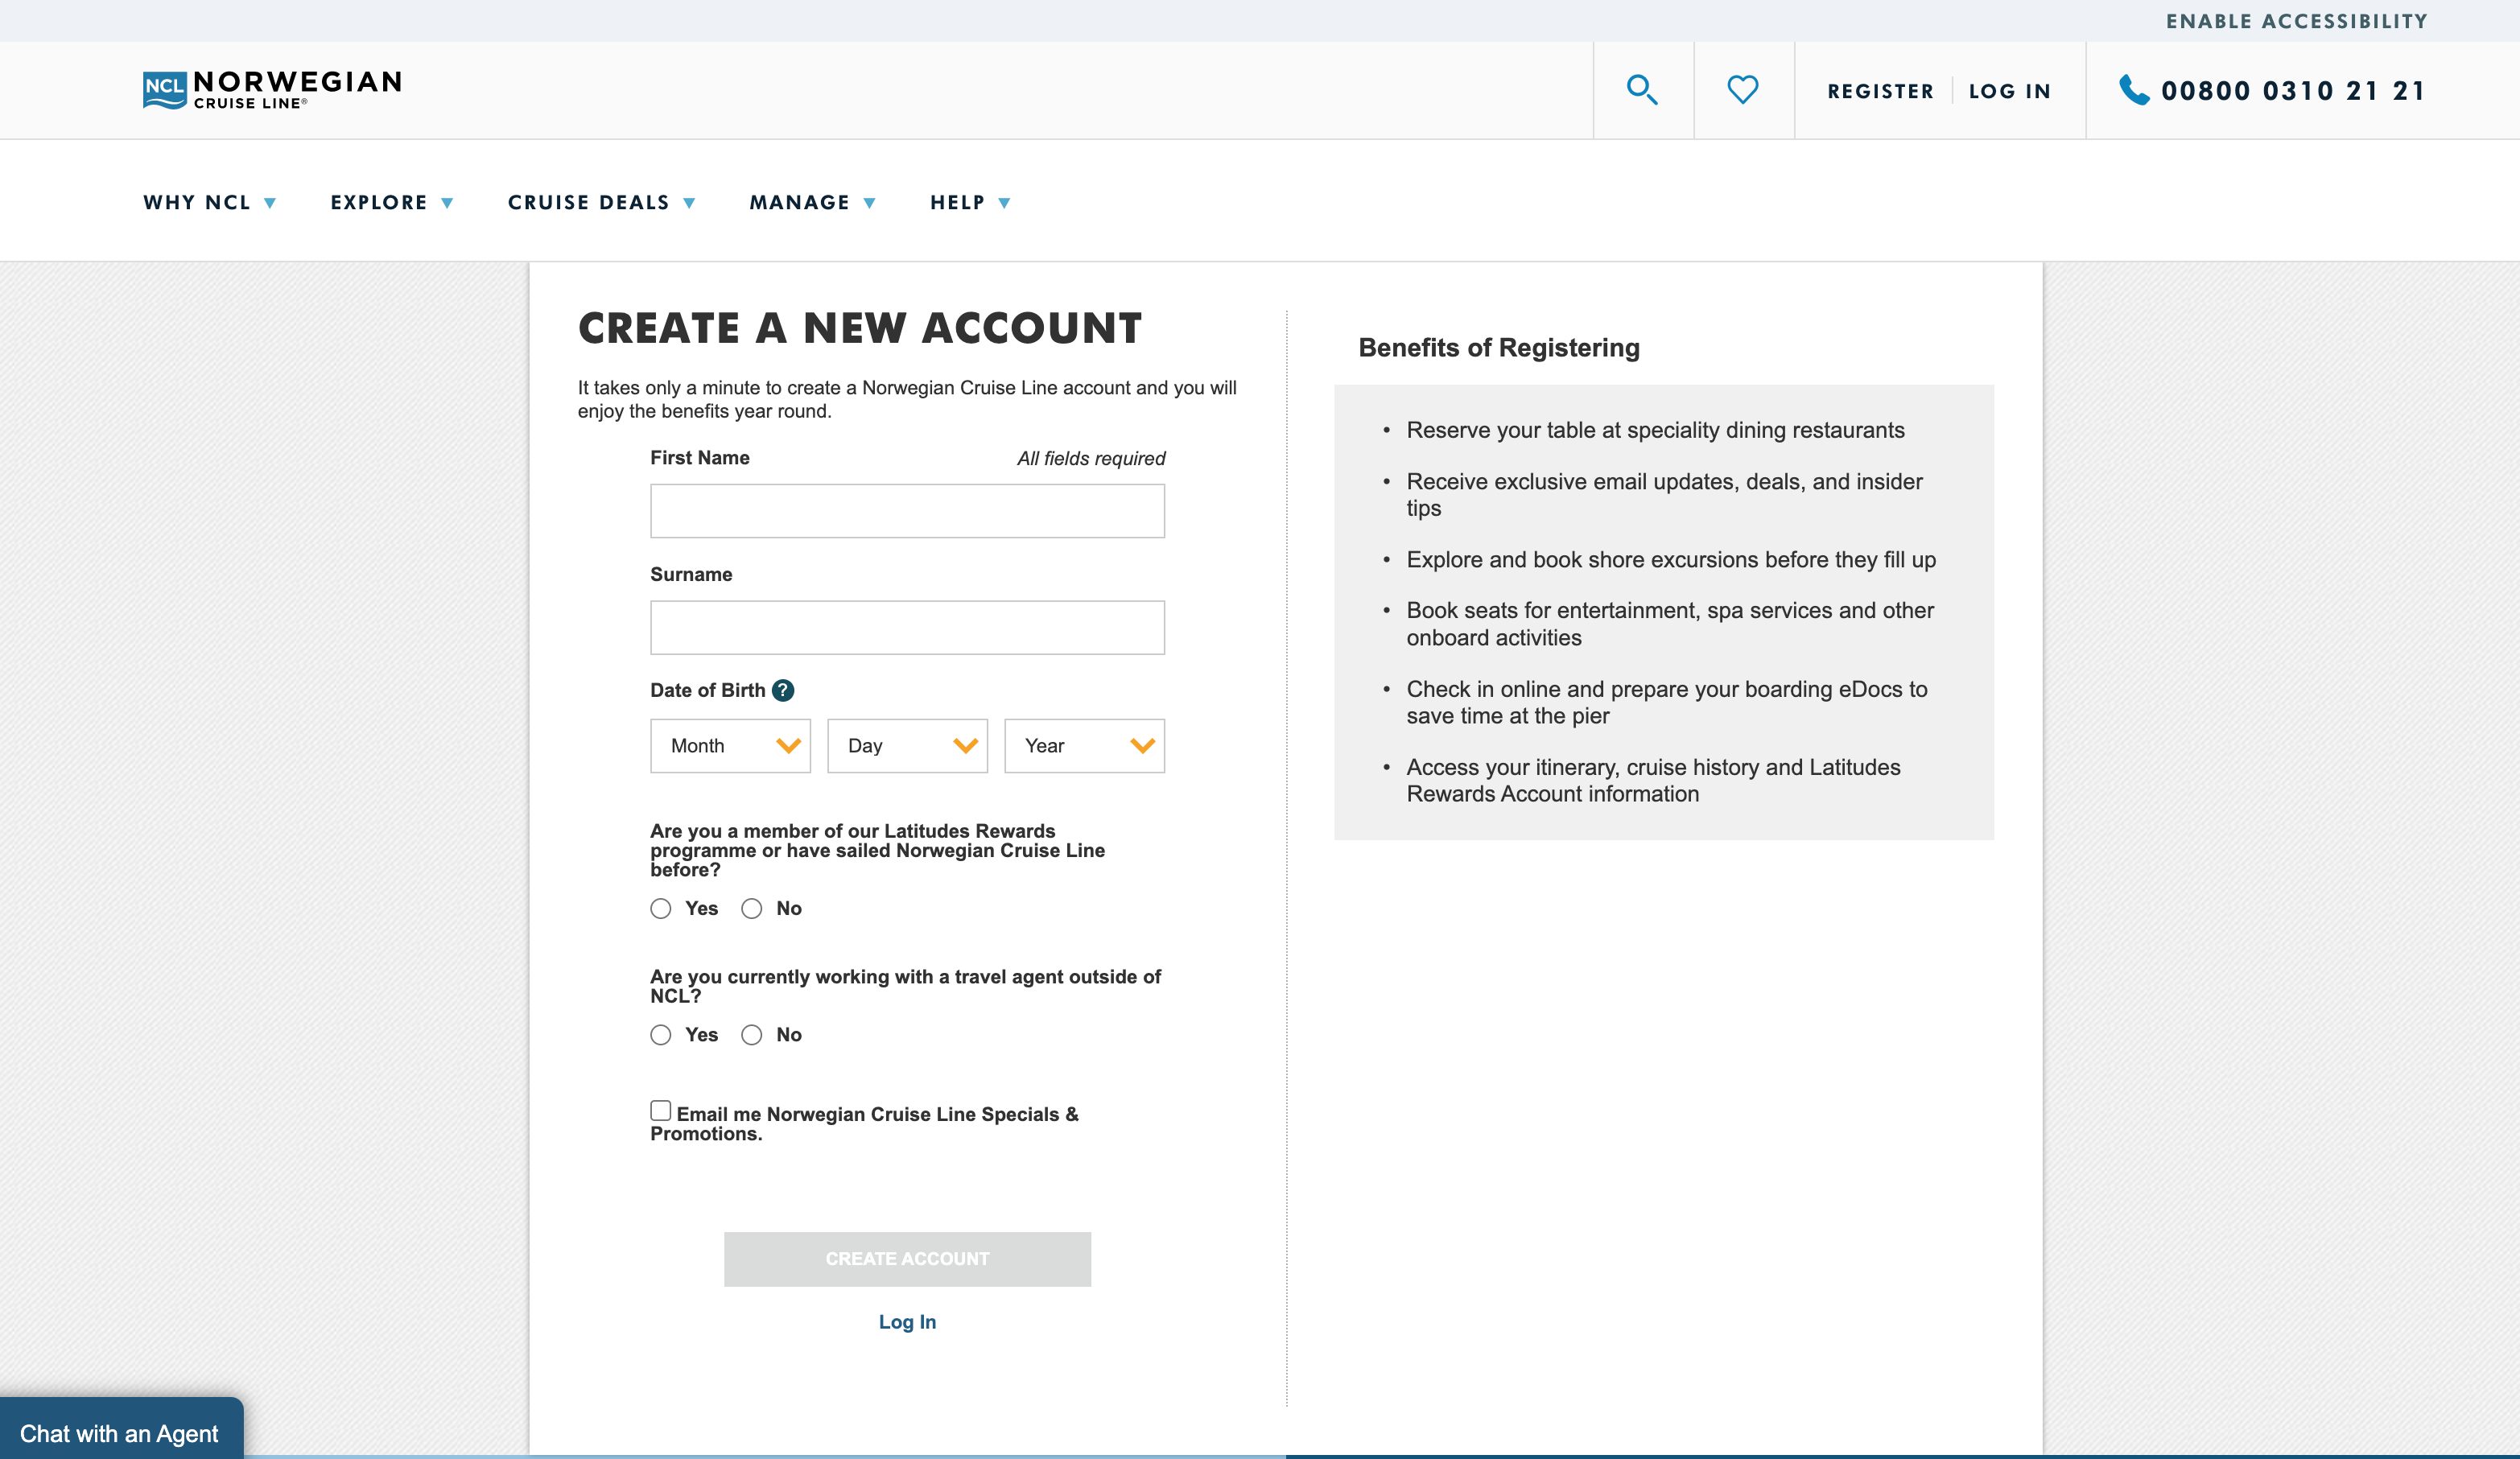Click 'Receive exclusive email updates' bullet
Screen dimensions: 2520x1459
(1664, 495)
